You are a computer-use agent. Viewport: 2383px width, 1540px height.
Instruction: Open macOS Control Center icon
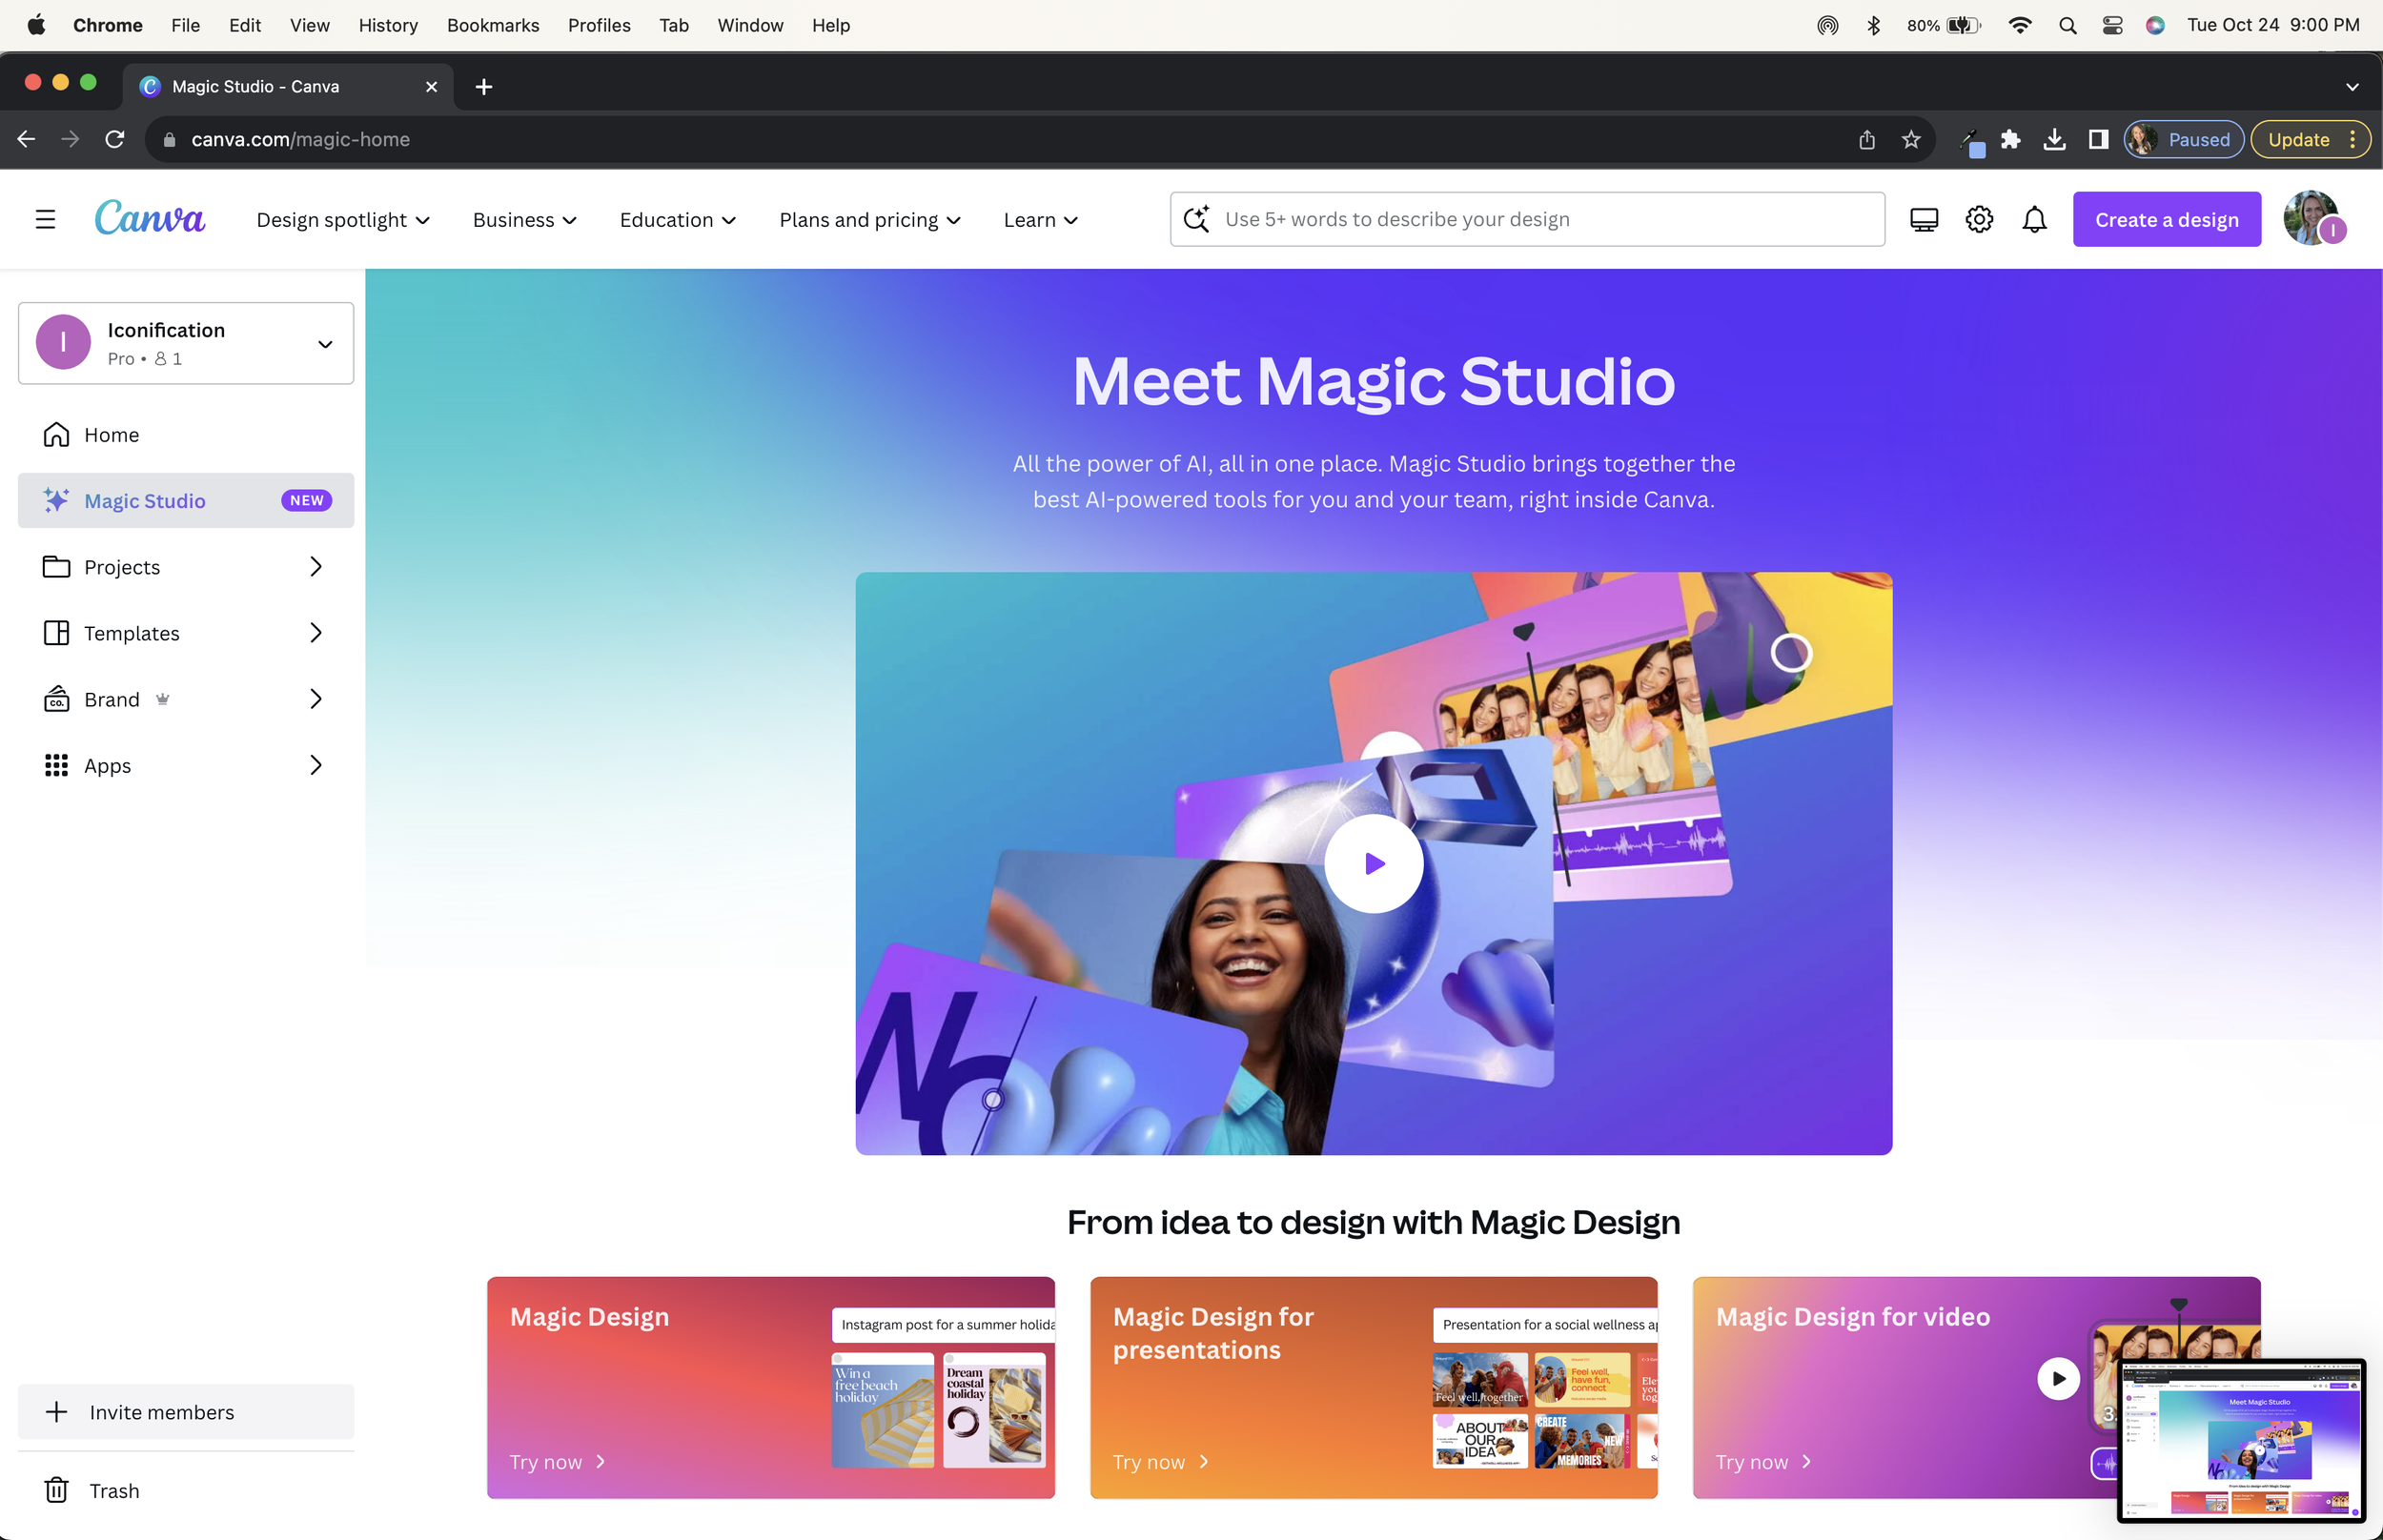coord(2112,25)
